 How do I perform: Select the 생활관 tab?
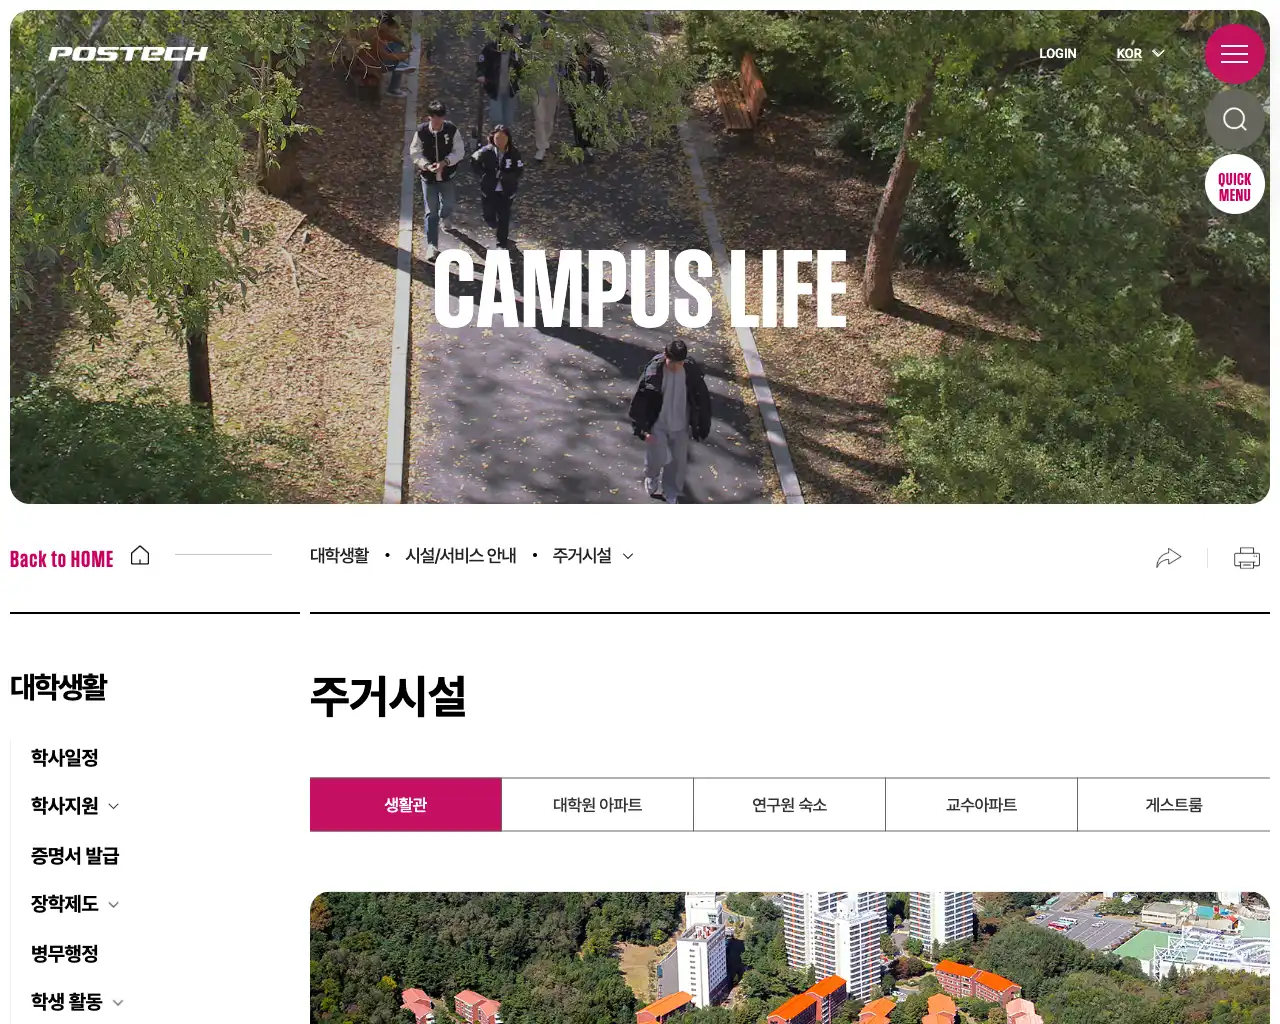(406, 805)
